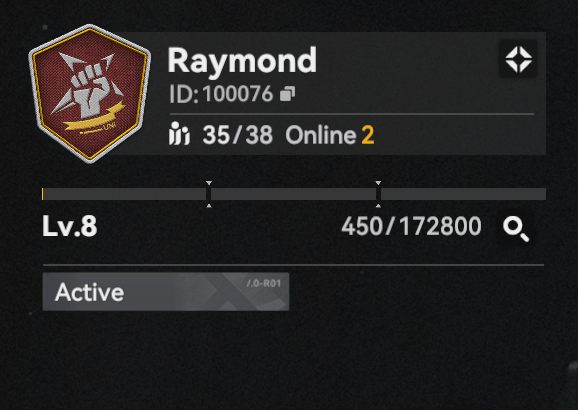
Task: Click the 450/172800 experience value
Action: click(x=411, y=226)
